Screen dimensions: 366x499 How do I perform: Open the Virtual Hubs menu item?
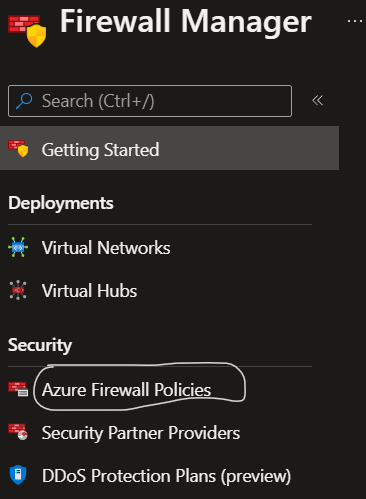(x=89, y=291)
